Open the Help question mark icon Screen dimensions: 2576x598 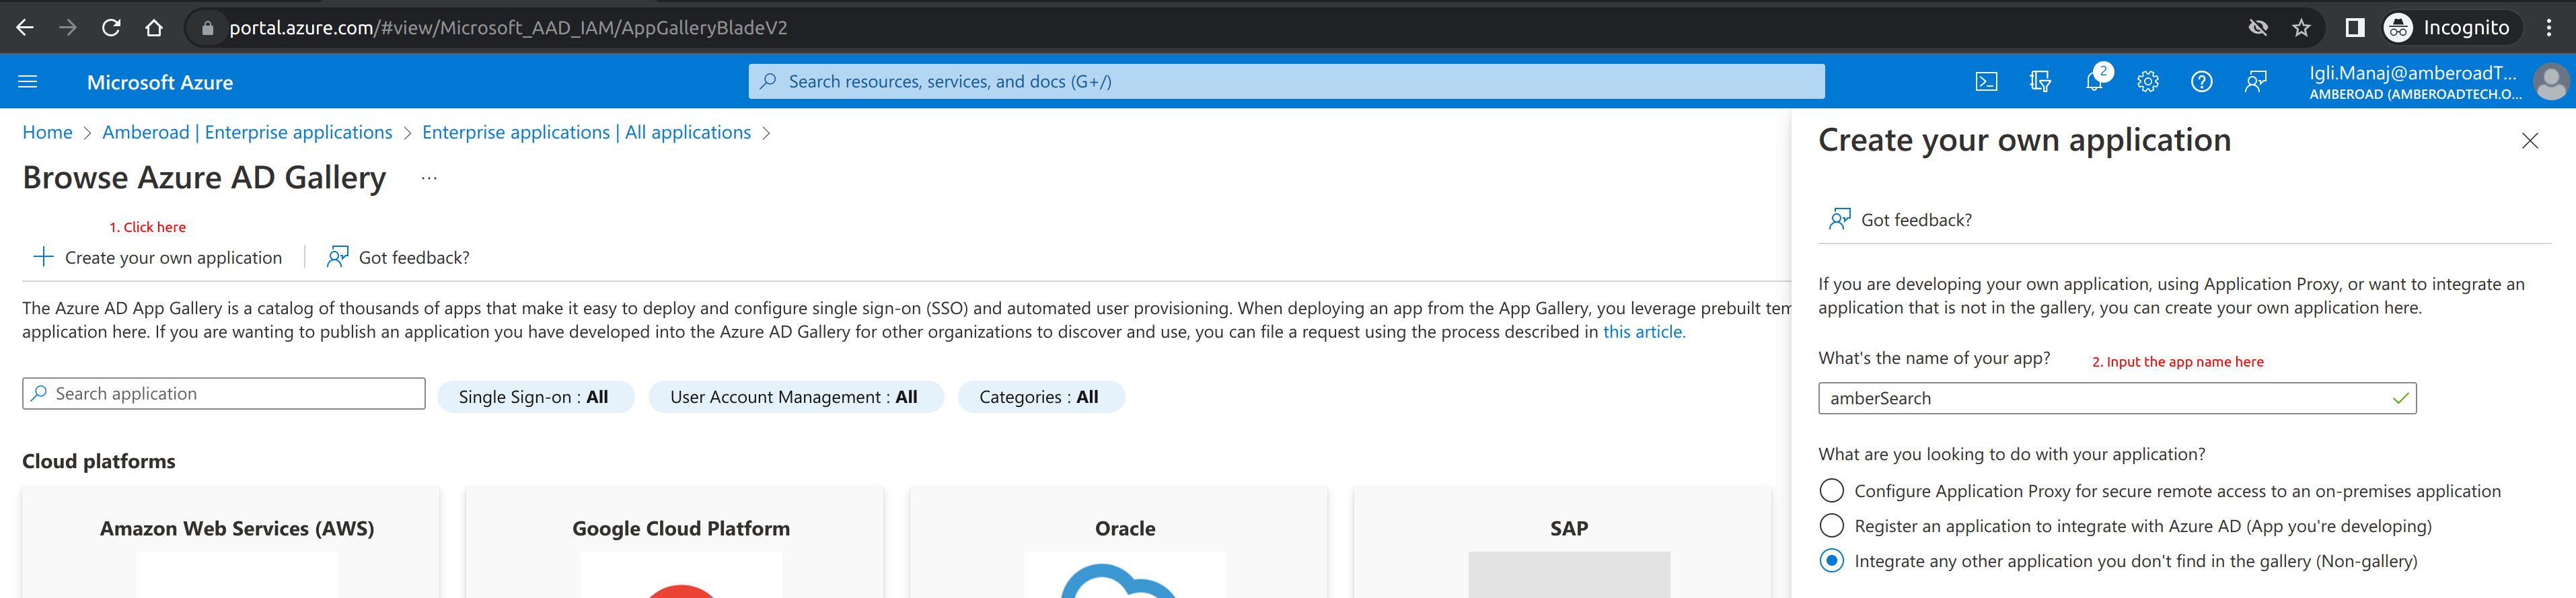click(x=2201, y=82)
